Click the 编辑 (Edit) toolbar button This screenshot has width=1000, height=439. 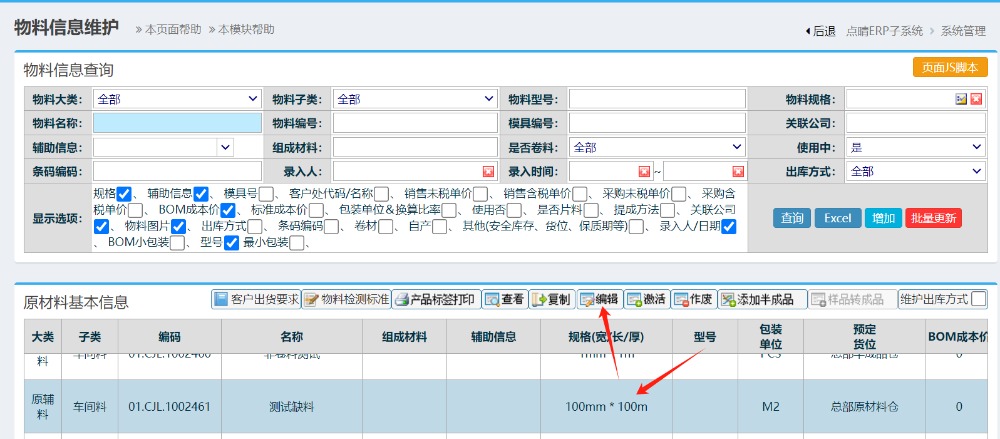point(600,299)
